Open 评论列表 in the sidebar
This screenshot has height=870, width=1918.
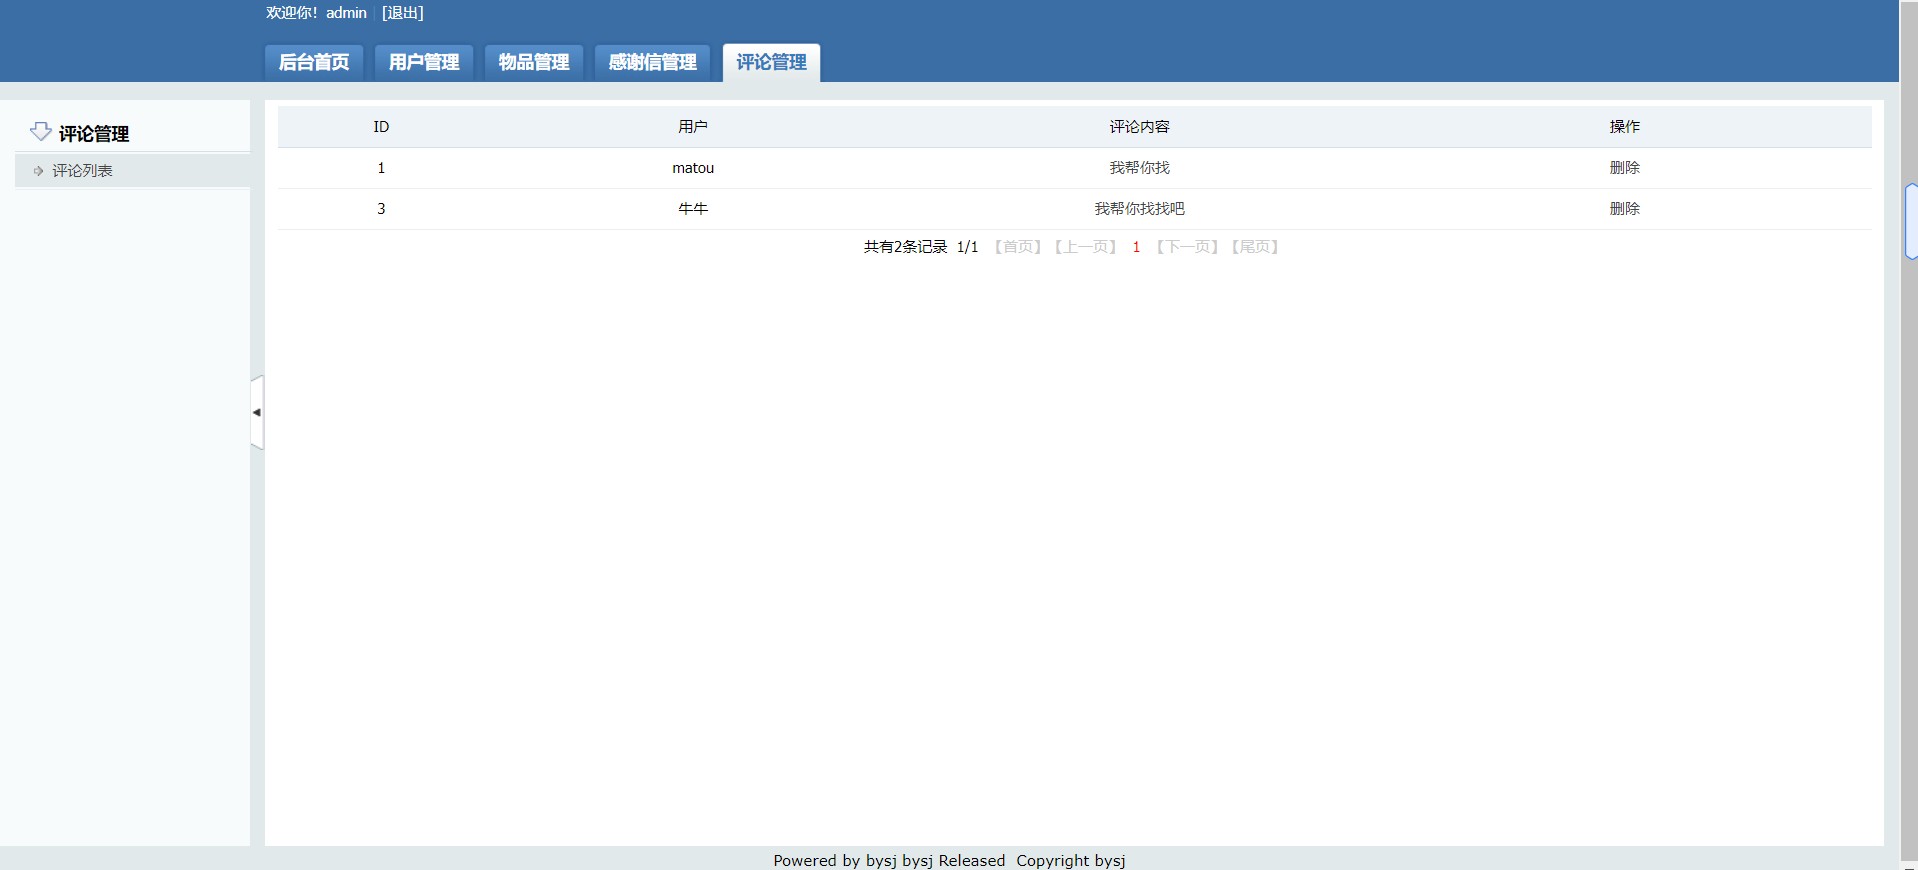pyautogui.click(x=82, y=171)
